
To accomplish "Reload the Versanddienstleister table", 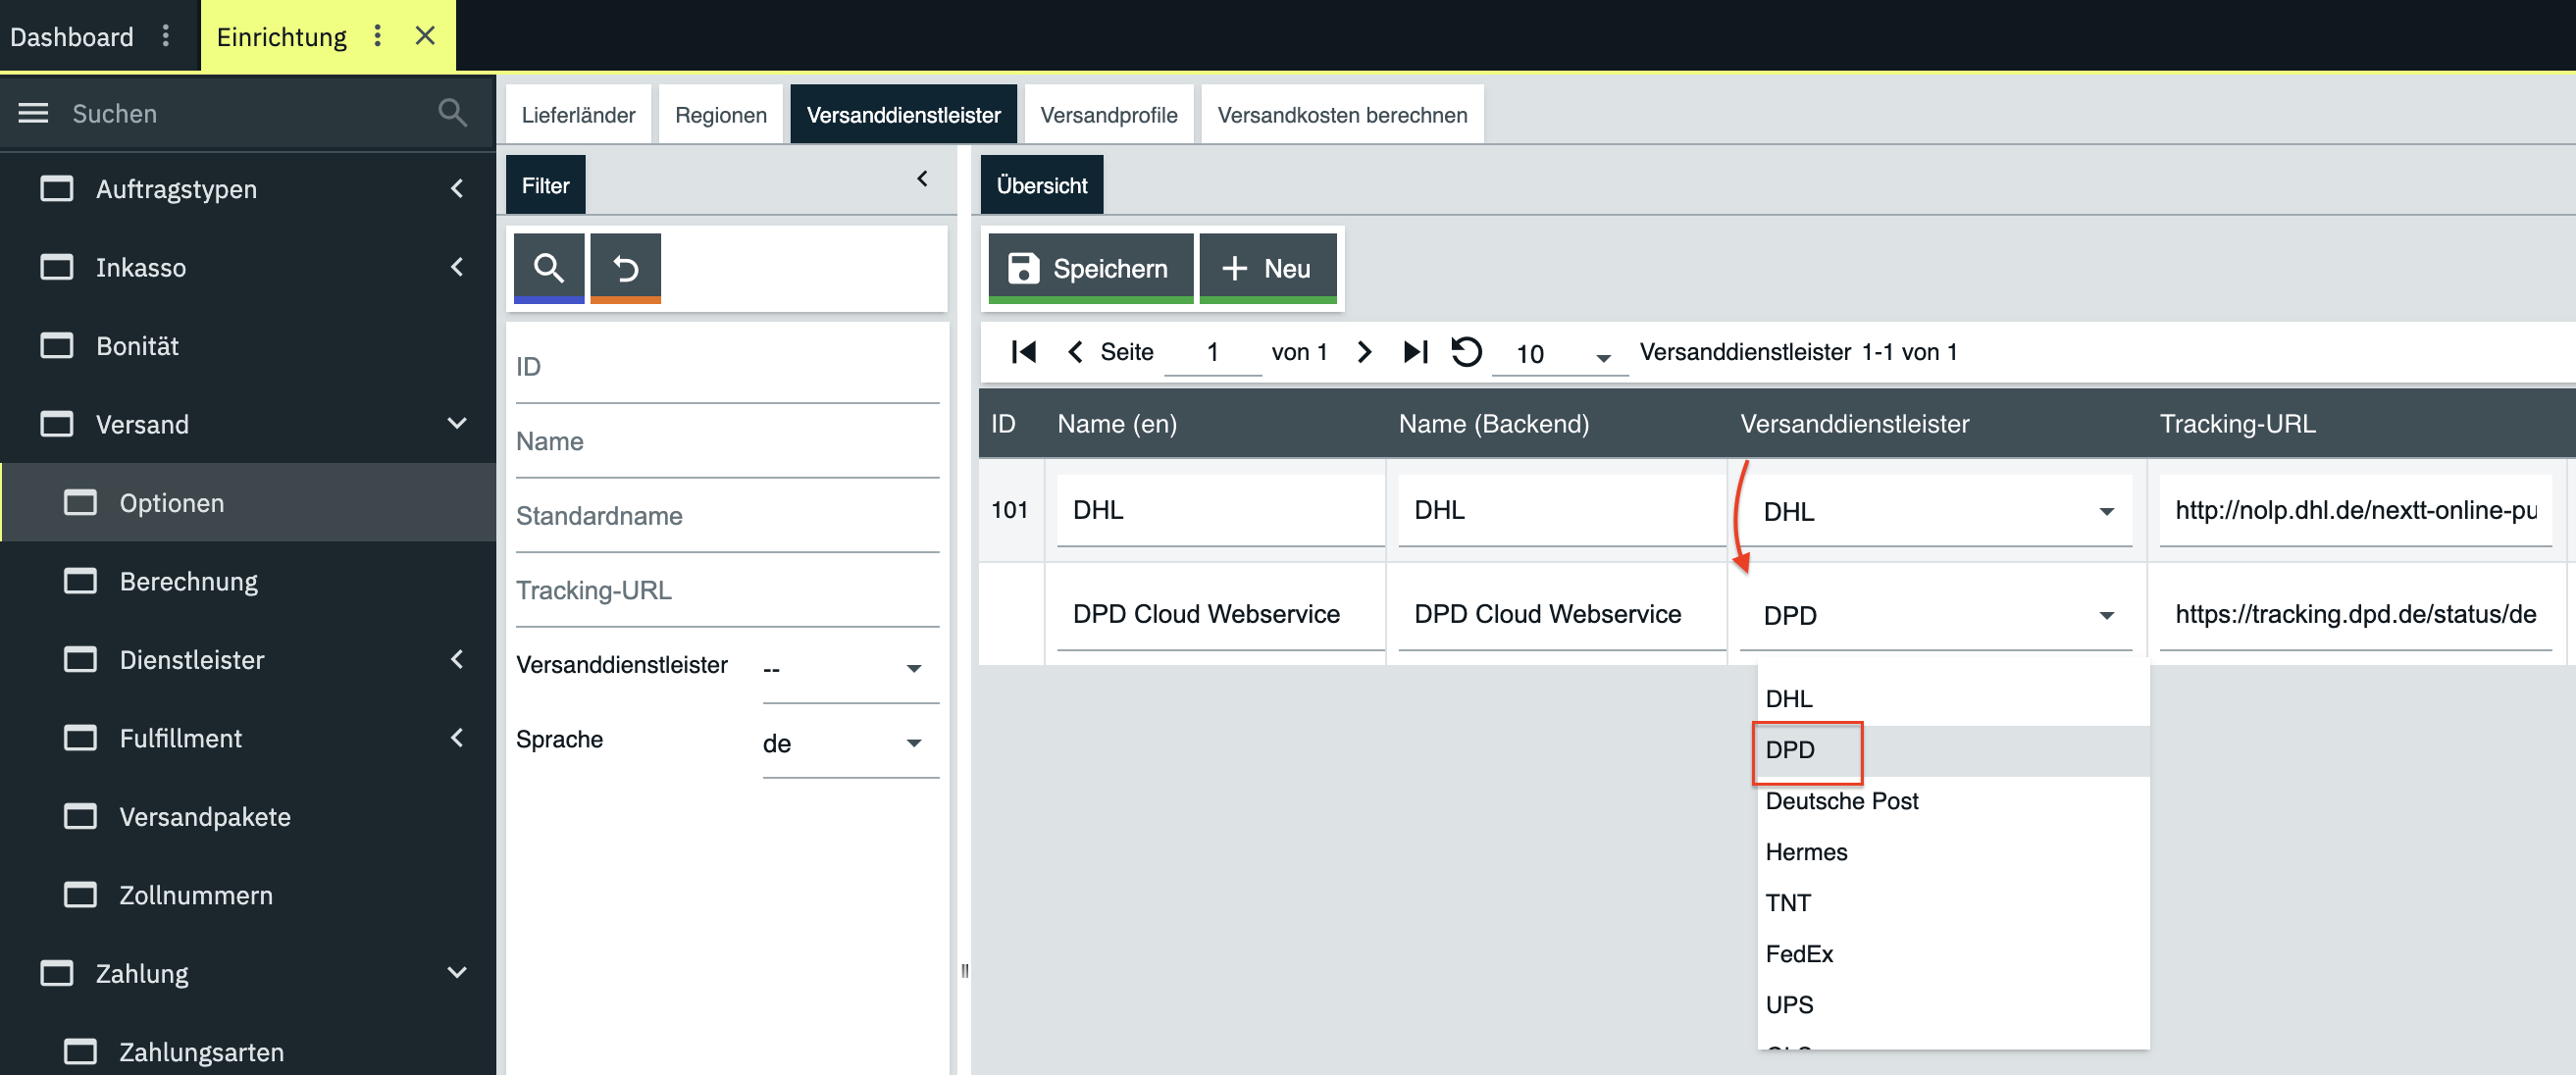I will (1466, 352).
